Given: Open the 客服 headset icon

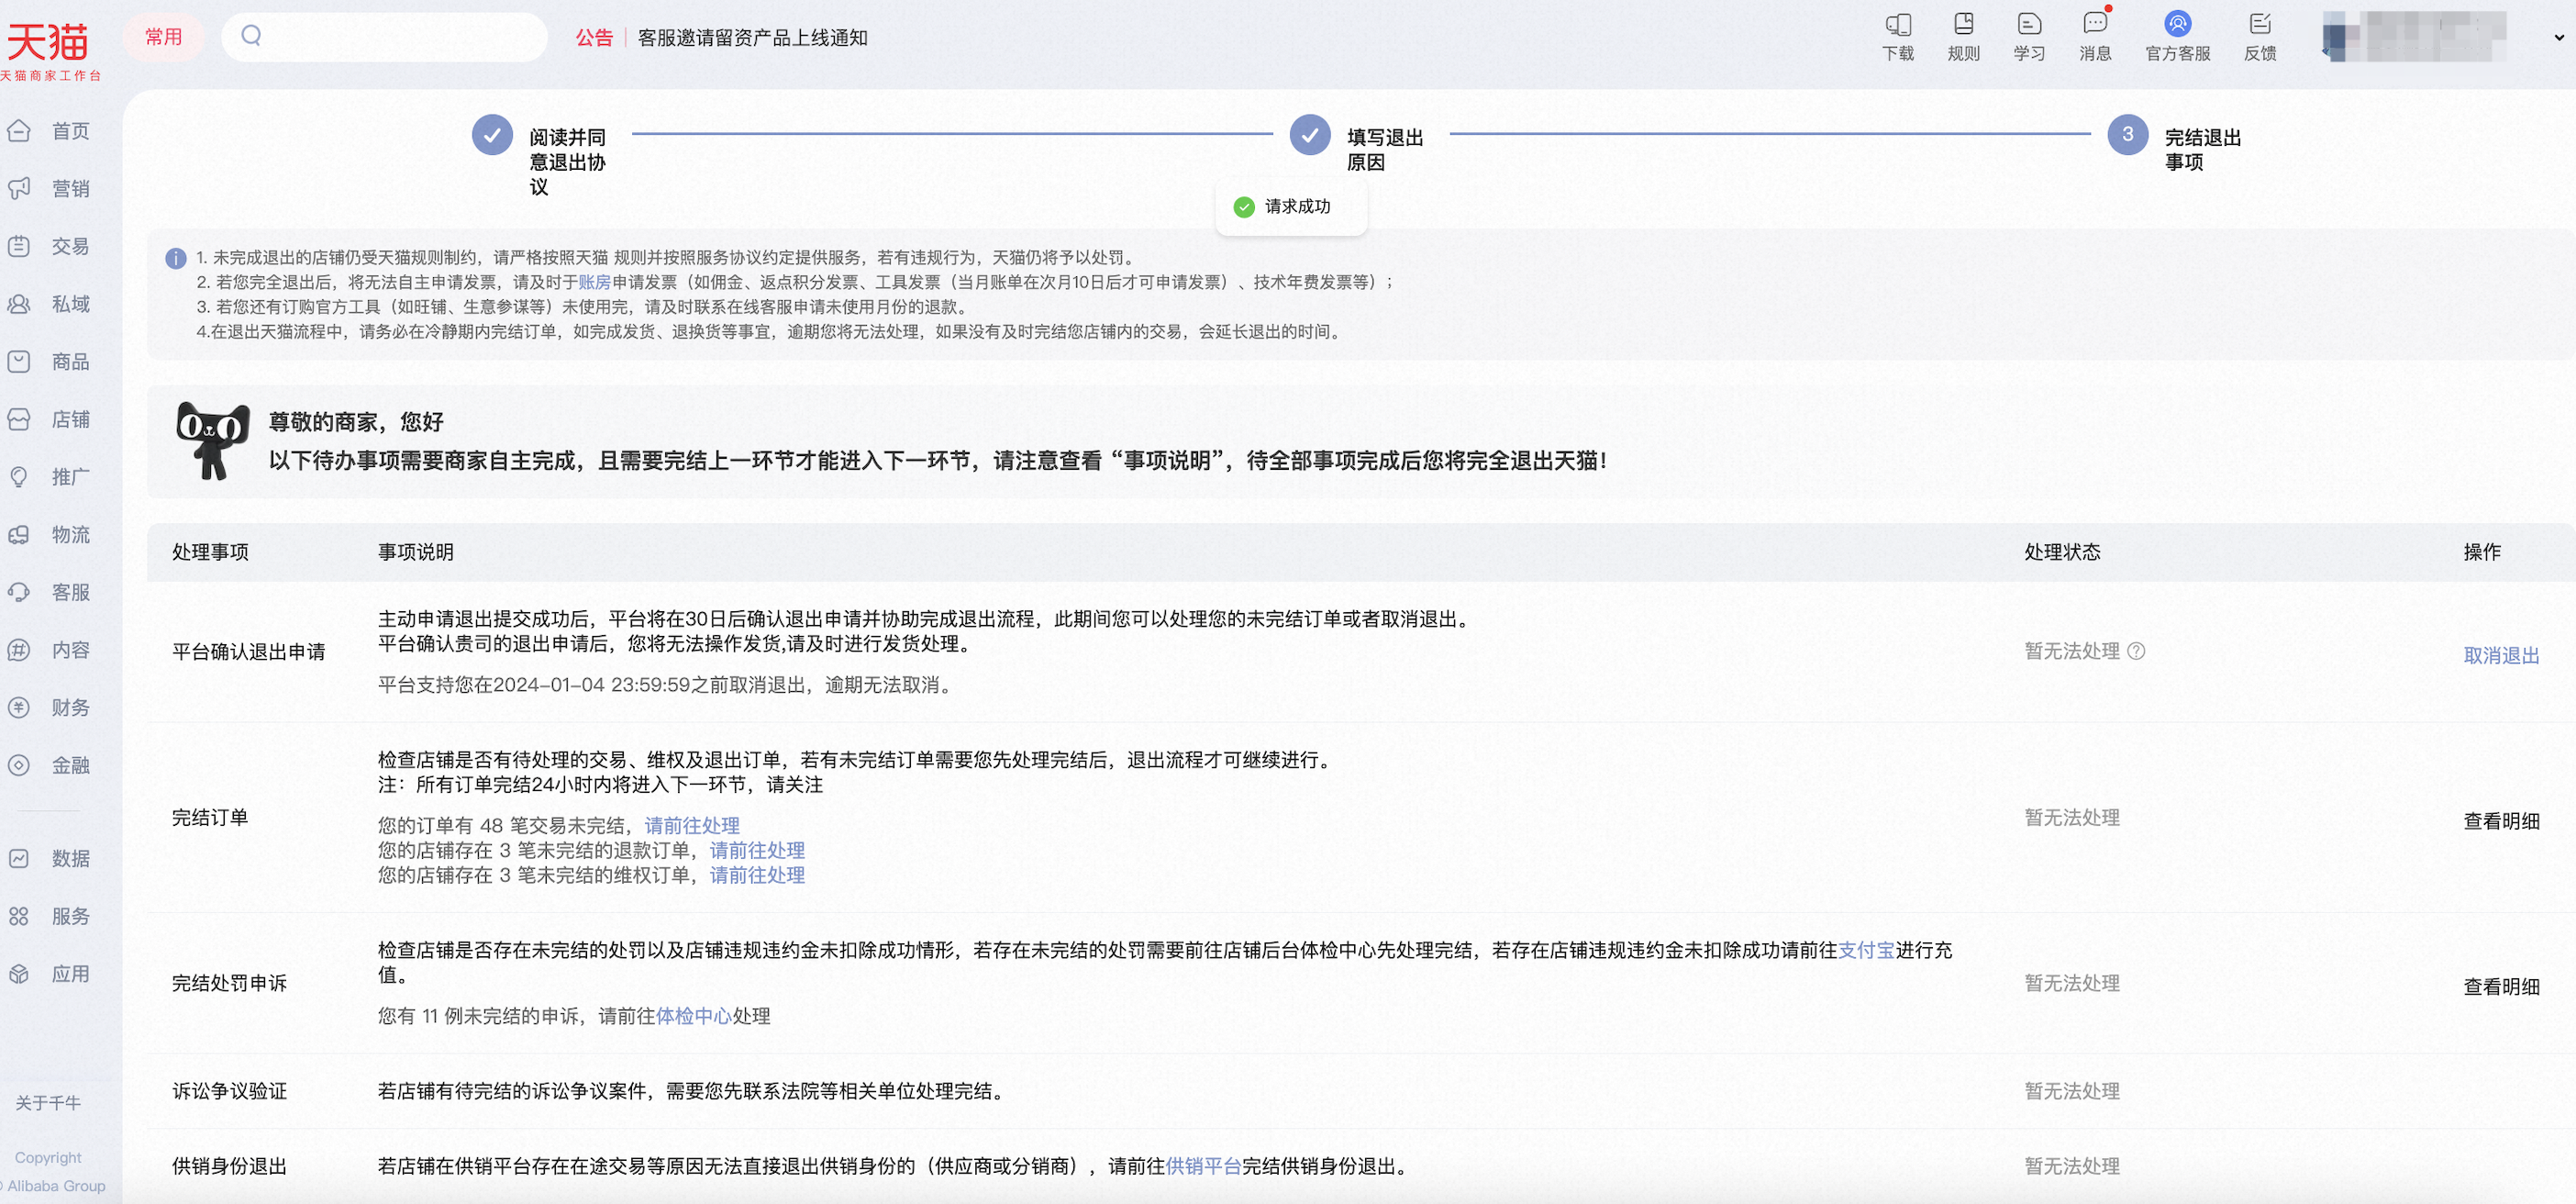Looking at the screenshot, I should click(x=19, y=592).
